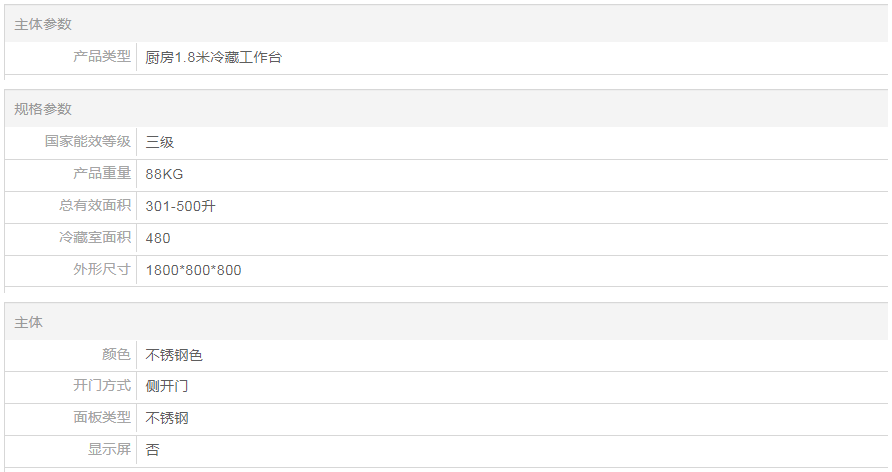Click the 产品类型 label
Image resolution: width=892 pixels, height=472 pixels.
click(x=102, y=57)
